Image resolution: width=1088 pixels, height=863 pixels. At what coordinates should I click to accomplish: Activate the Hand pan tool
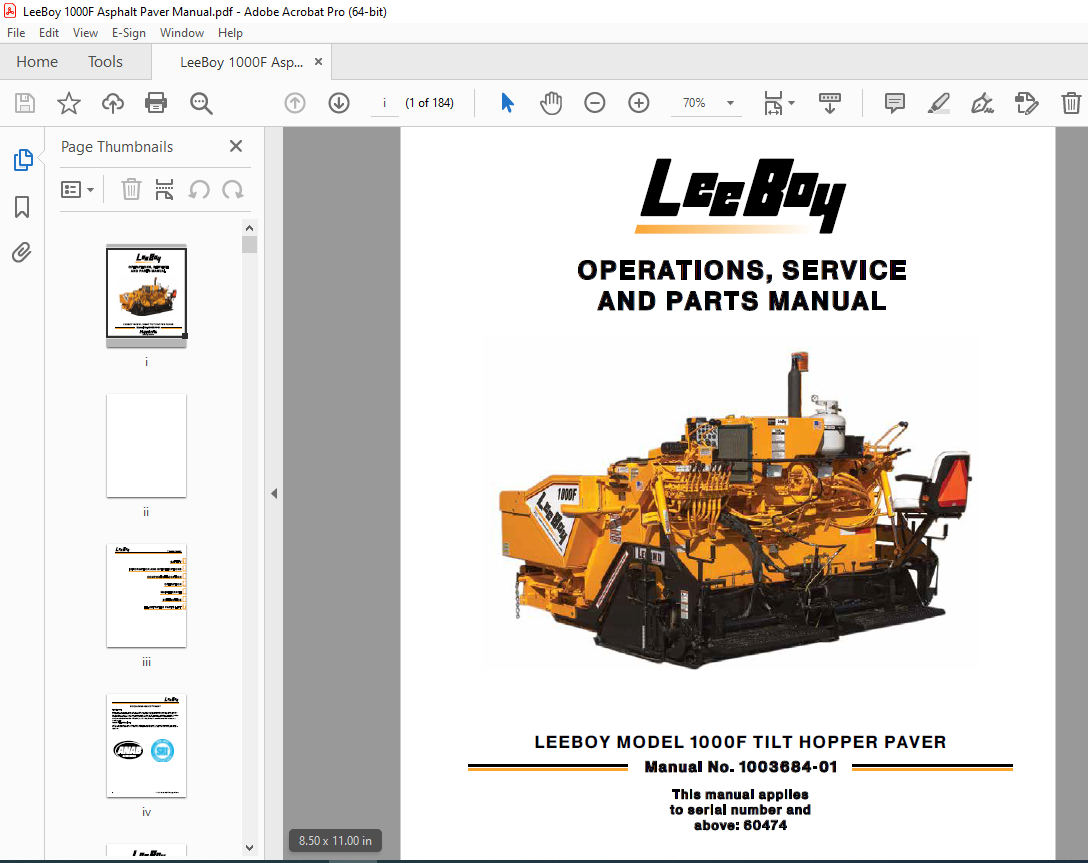(551, 103)
